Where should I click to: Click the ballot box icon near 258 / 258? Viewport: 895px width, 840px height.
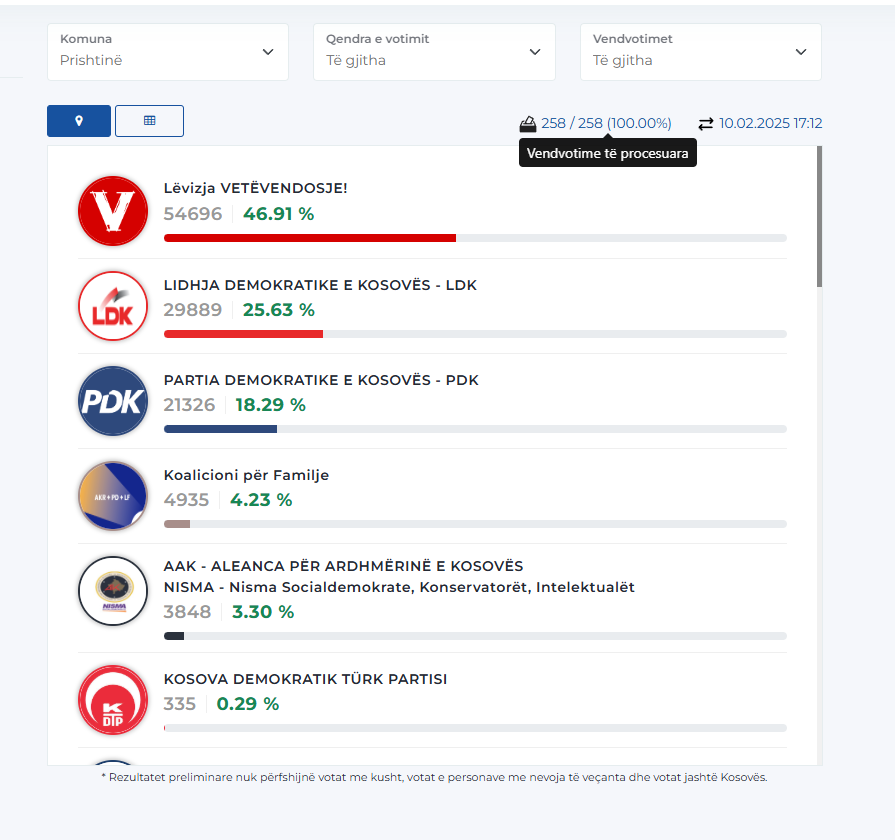[528, 124]
